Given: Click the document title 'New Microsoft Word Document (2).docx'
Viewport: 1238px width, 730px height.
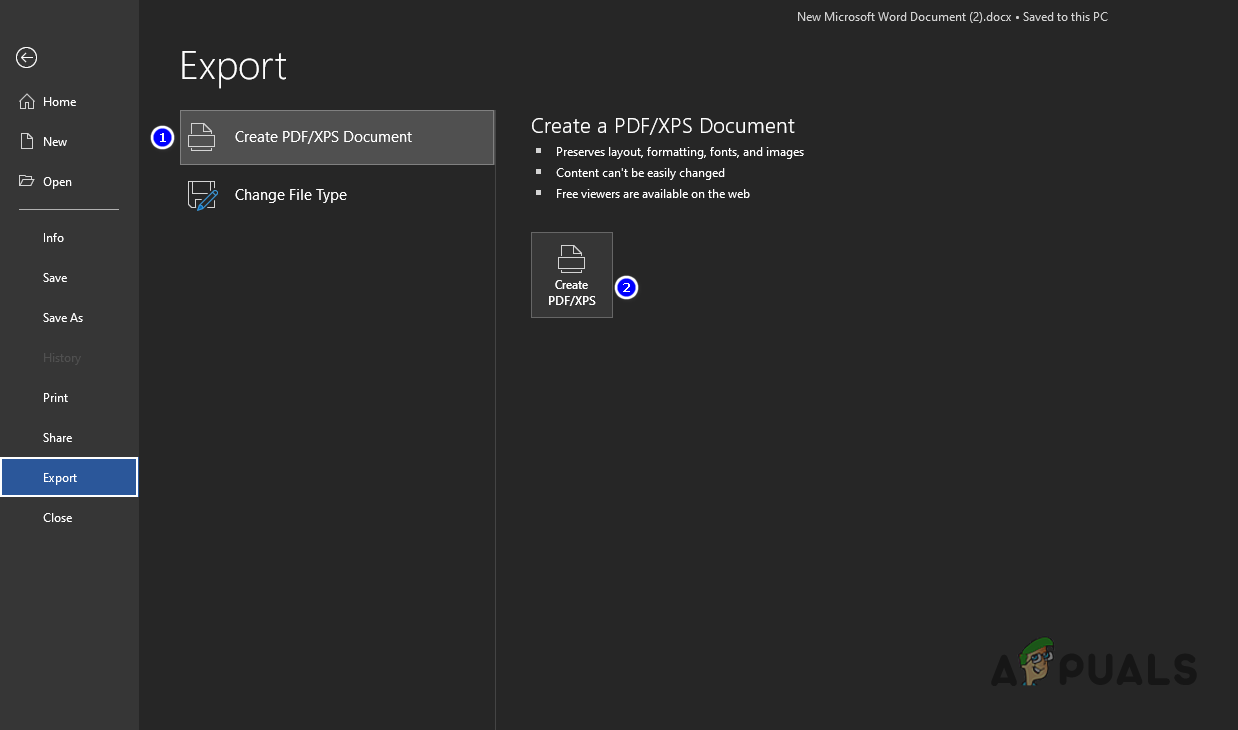Looking at the screenshot, I should pos(903,17).
